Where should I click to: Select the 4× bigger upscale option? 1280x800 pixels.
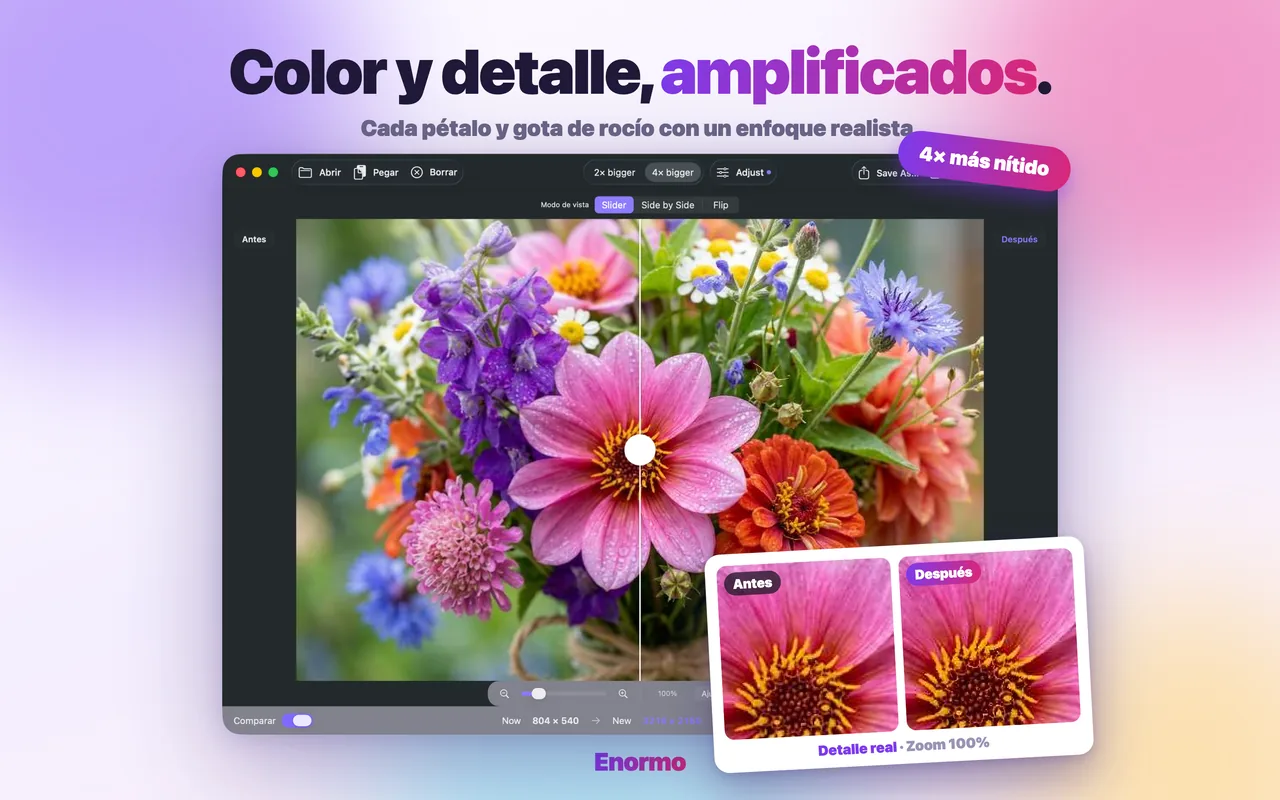pos(672,173)
